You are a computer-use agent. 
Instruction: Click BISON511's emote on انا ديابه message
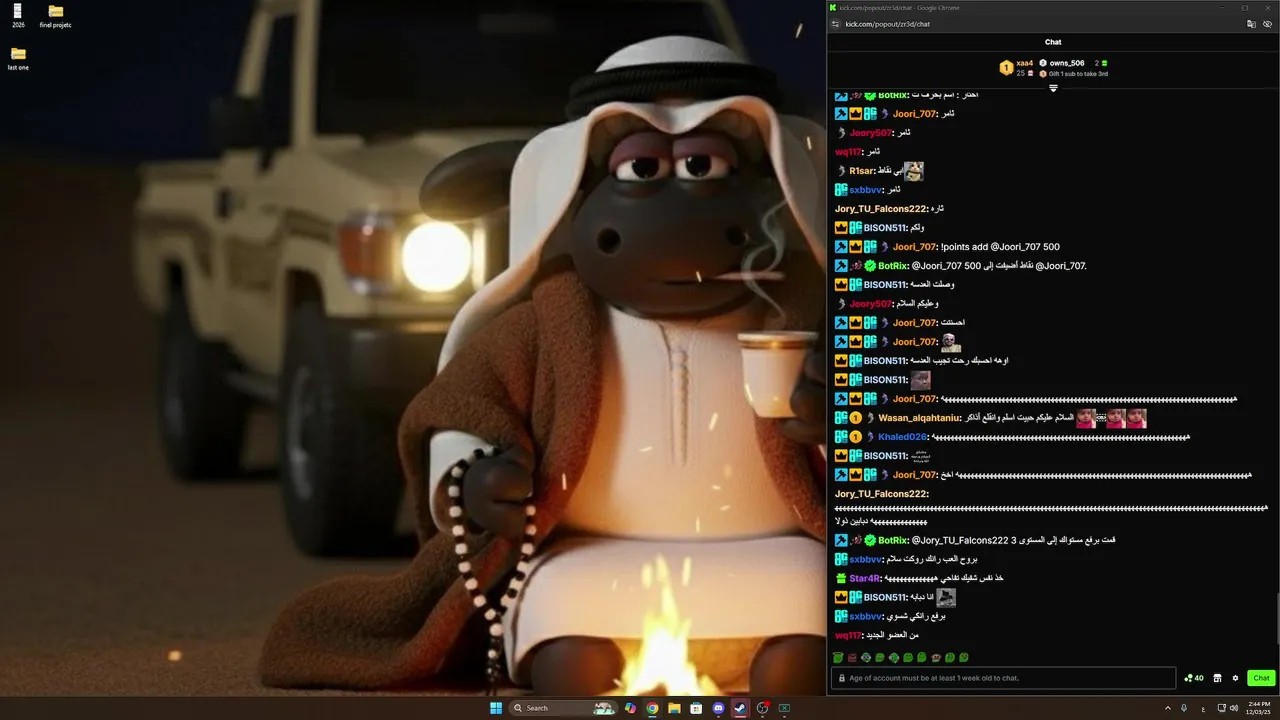pos(946,598)
